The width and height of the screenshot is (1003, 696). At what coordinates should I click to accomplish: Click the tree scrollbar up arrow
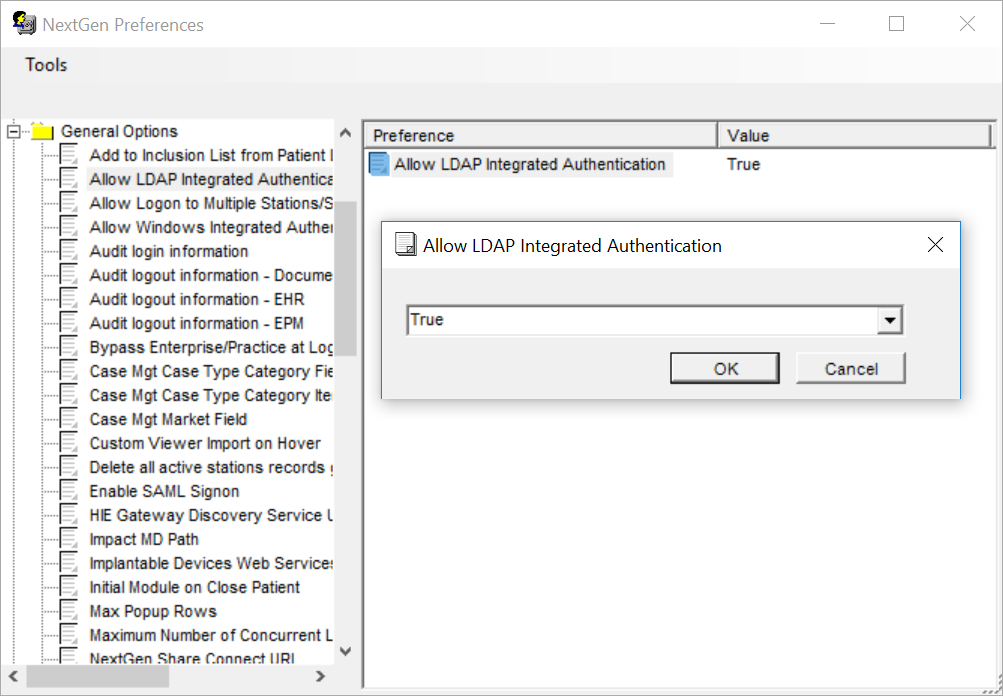(x=345, y=133)
